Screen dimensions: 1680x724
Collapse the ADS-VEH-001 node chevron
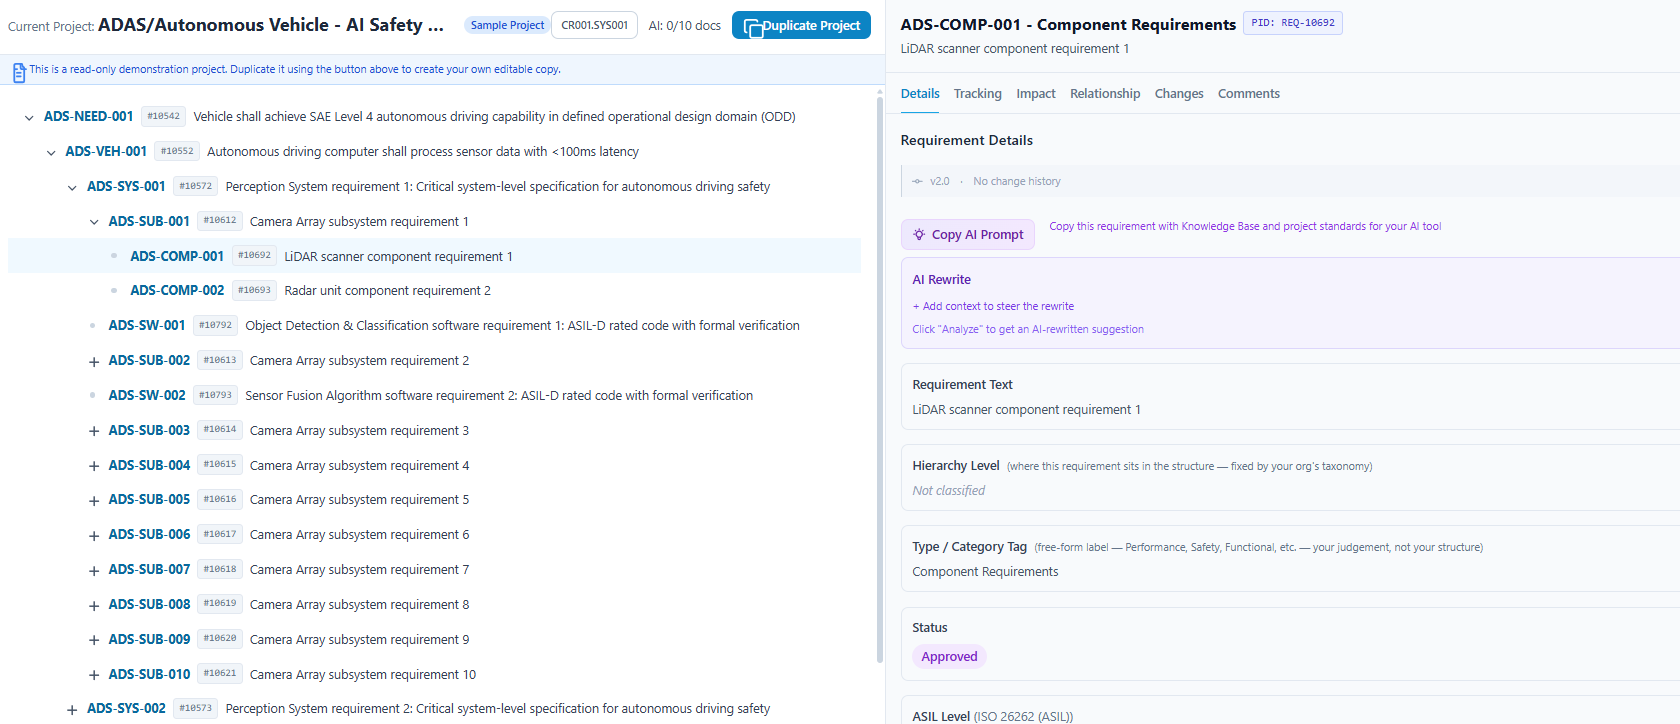coord(51,153)
